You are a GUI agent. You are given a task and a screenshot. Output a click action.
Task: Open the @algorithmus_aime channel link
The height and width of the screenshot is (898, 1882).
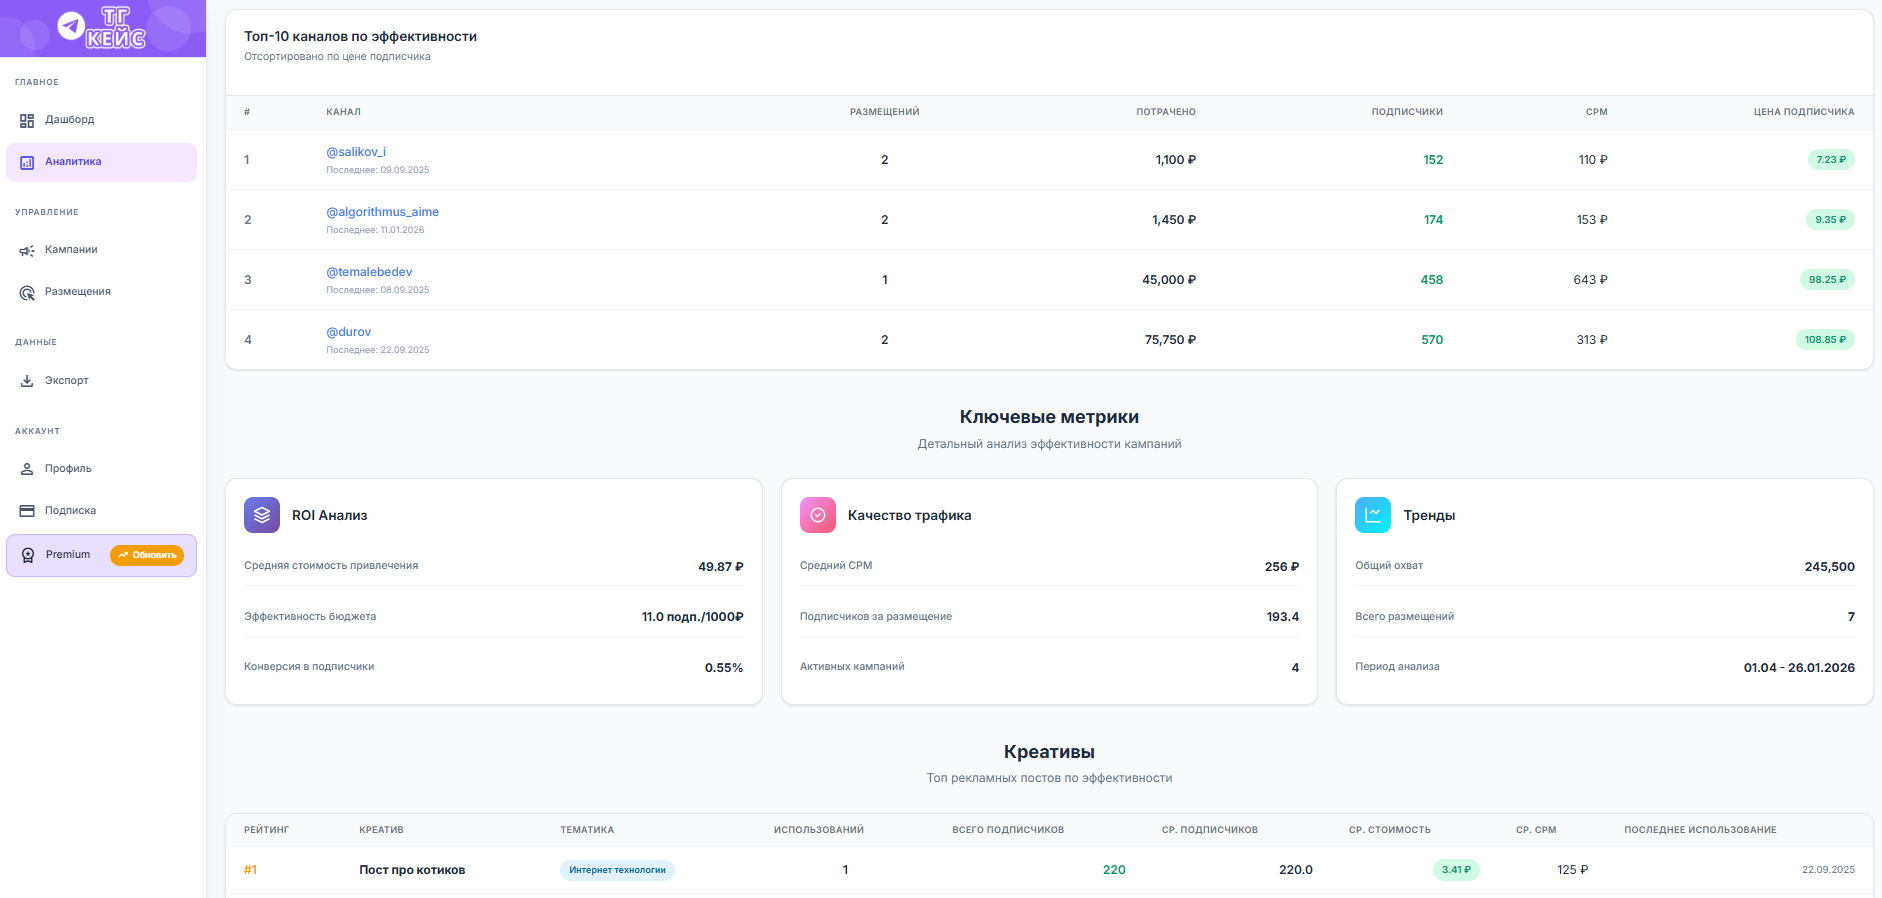[x=382, y=212]
